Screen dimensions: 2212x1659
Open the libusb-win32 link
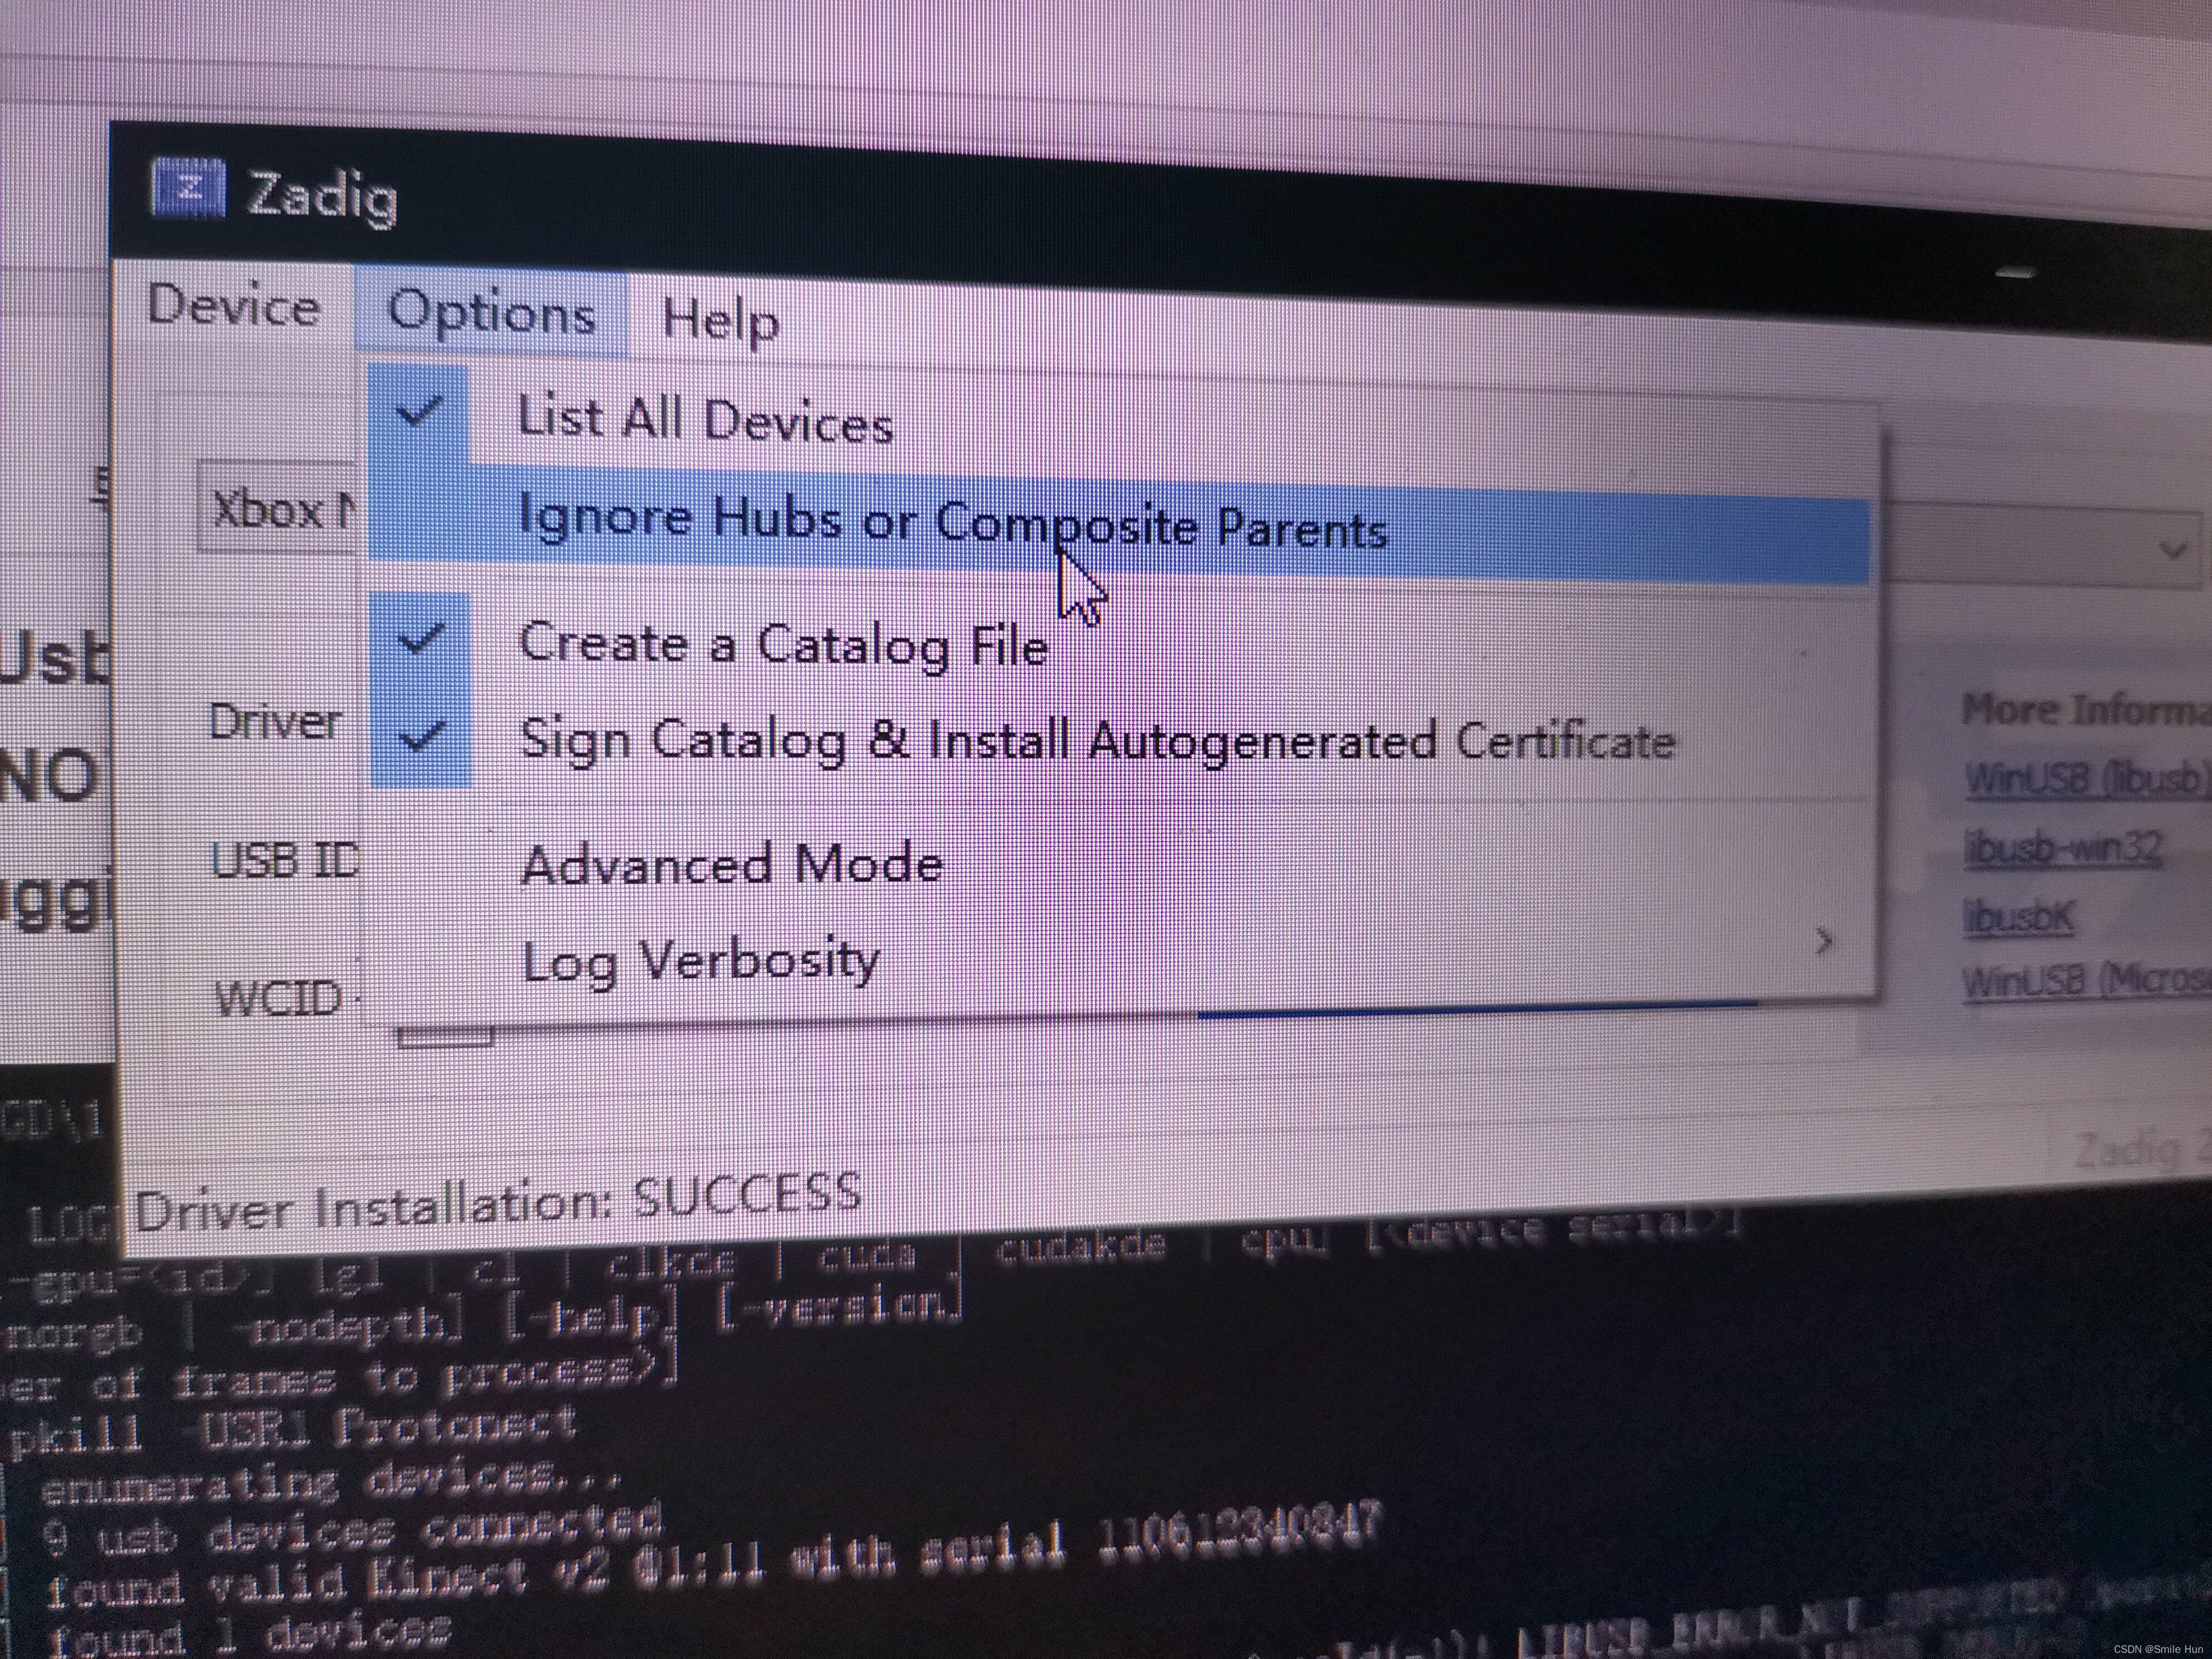[x=2062, y=848]
